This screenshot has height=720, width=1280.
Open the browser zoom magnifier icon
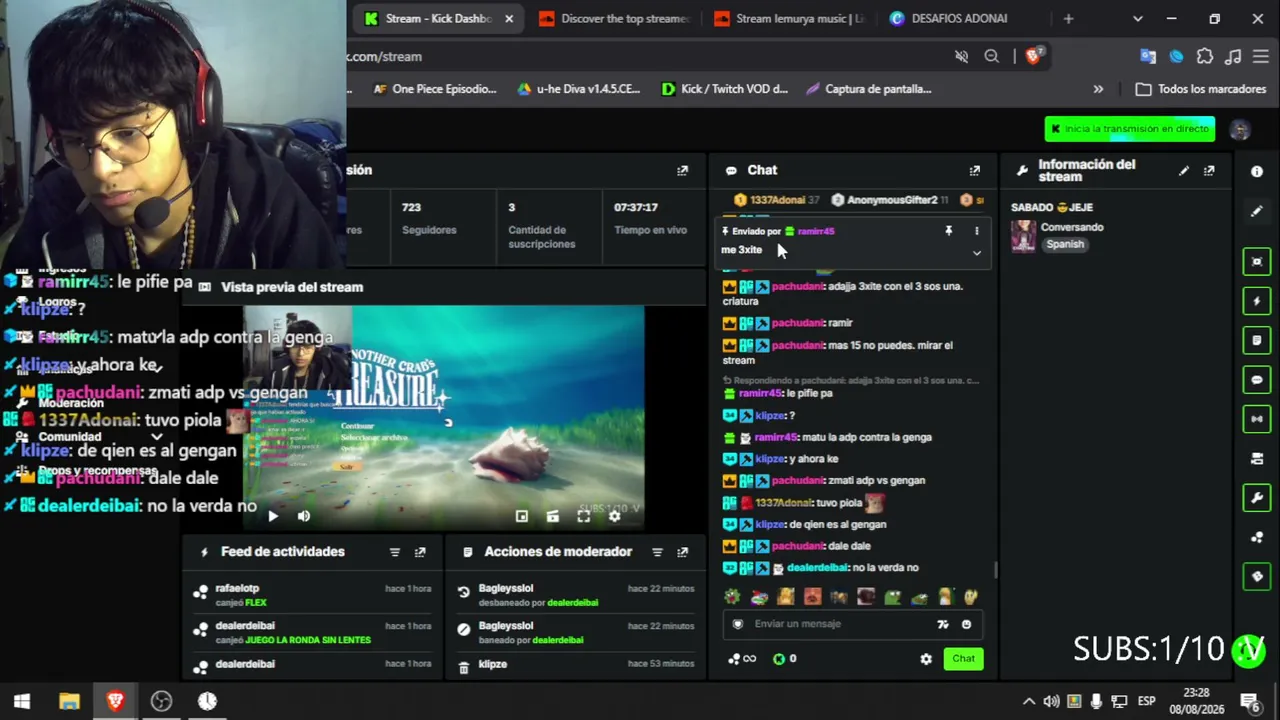(992, 57)
